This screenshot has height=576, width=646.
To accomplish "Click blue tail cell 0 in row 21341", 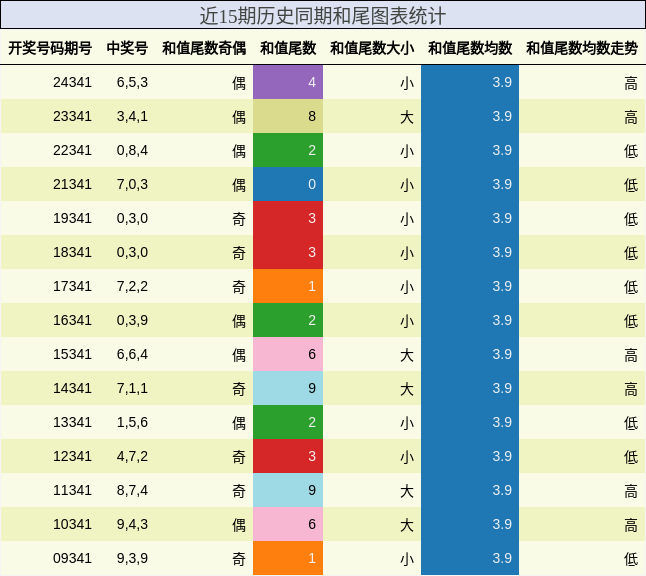I will 288,184.
